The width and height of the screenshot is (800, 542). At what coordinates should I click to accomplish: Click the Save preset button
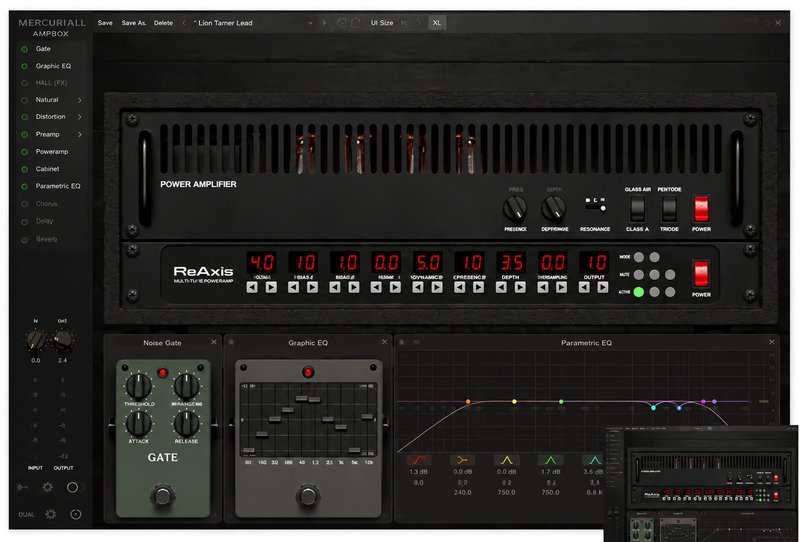[105, 23]
